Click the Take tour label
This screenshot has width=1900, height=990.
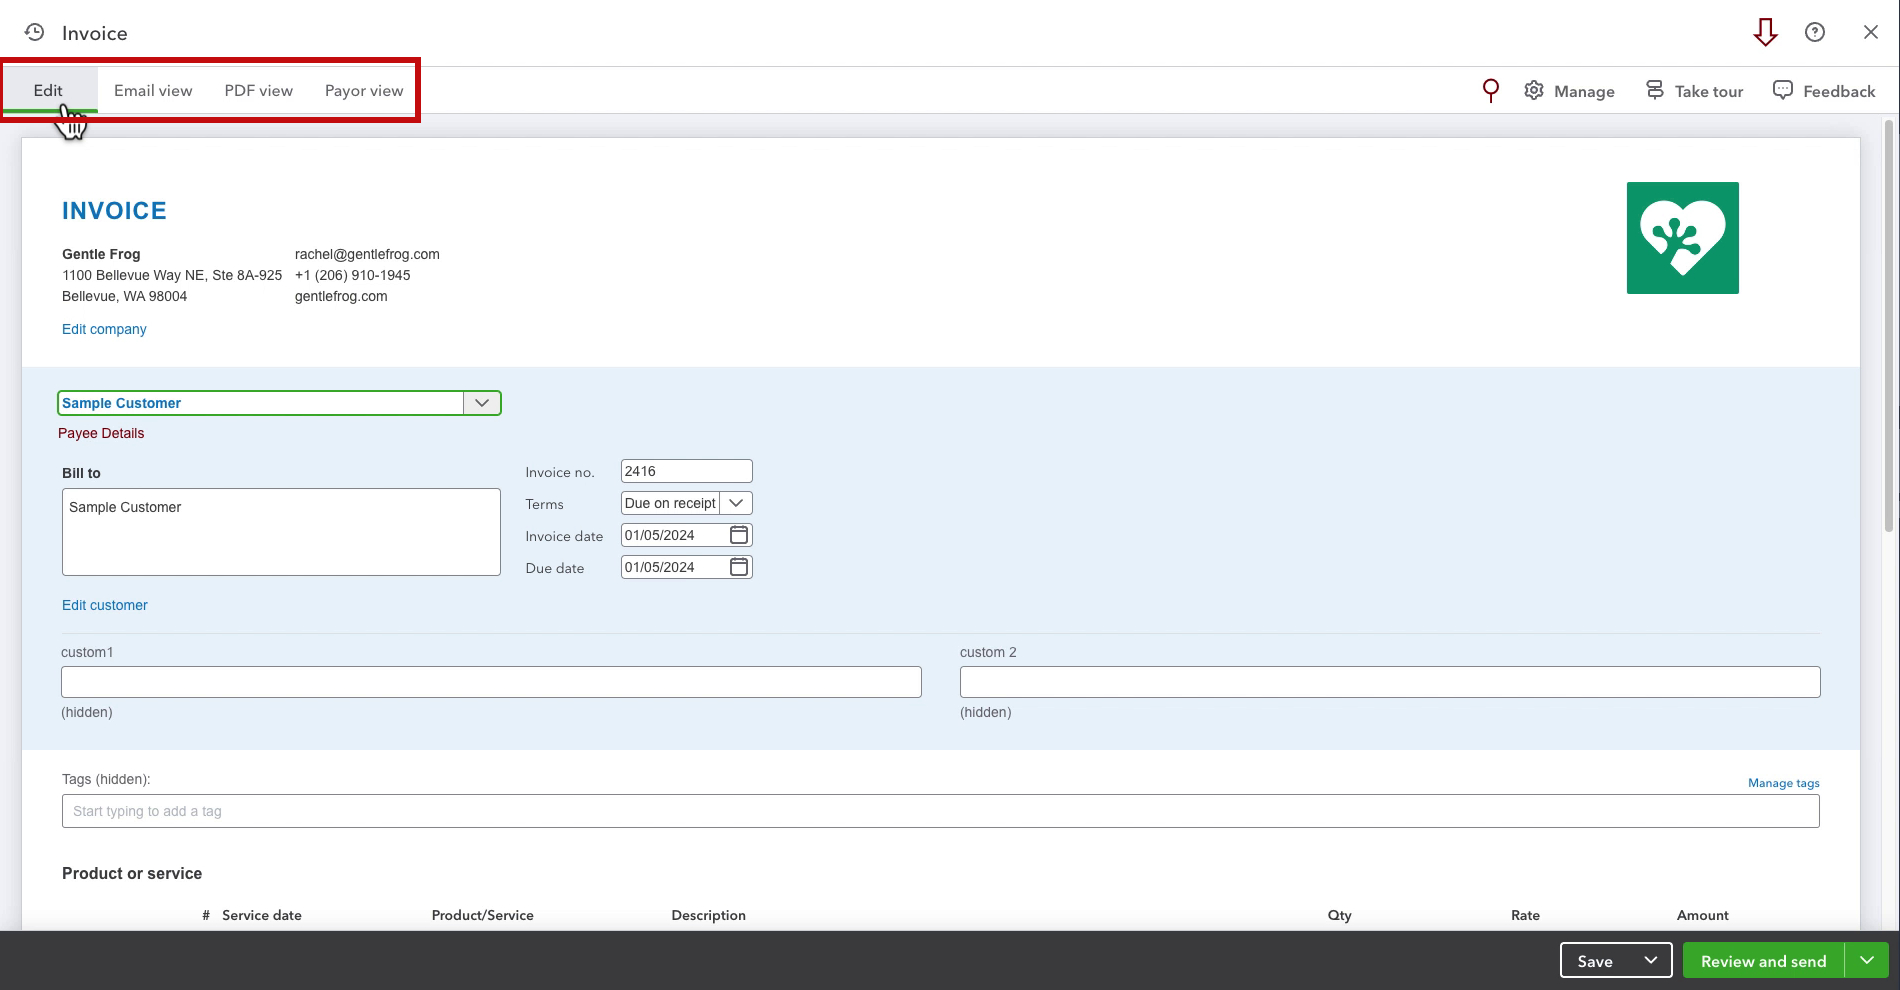(1709, 91)
